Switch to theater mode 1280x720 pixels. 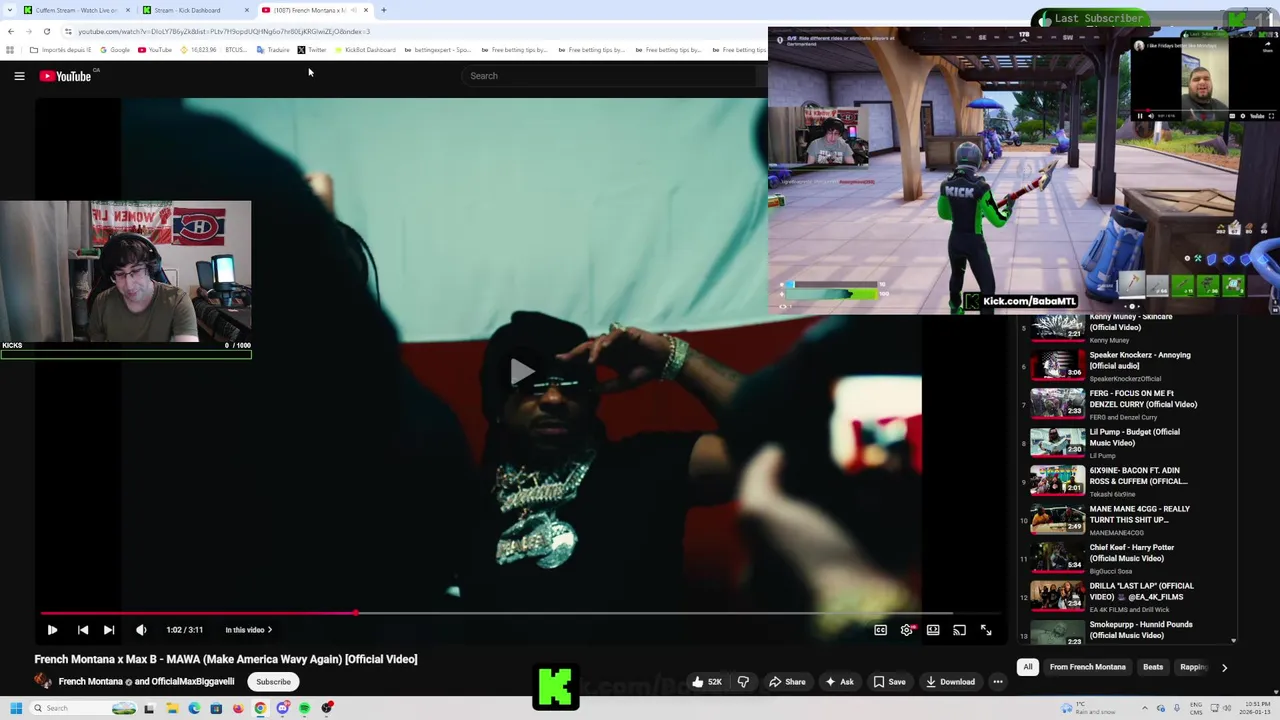(933, 630)
